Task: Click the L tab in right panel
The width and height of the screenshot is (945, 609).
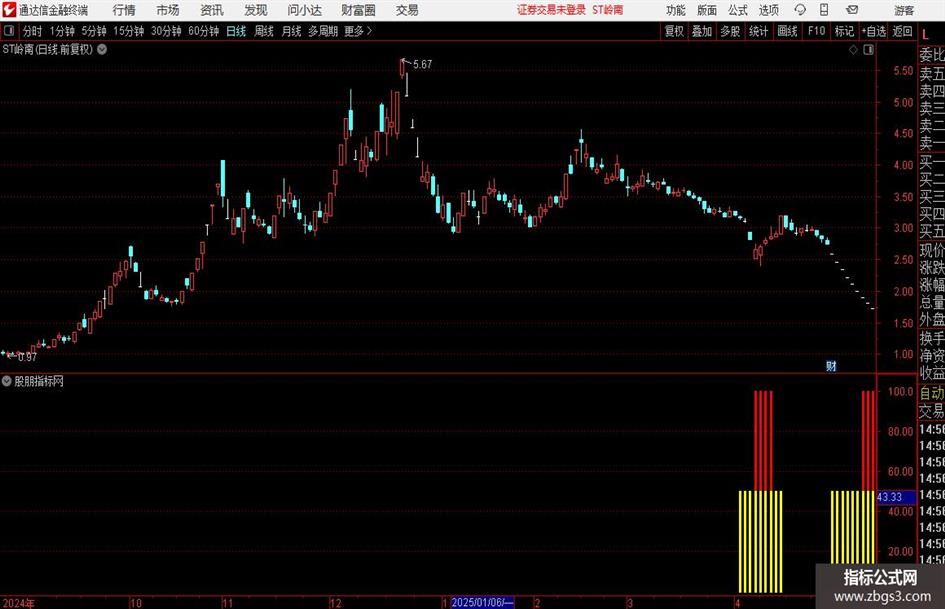Action: [x=925, y=35]
